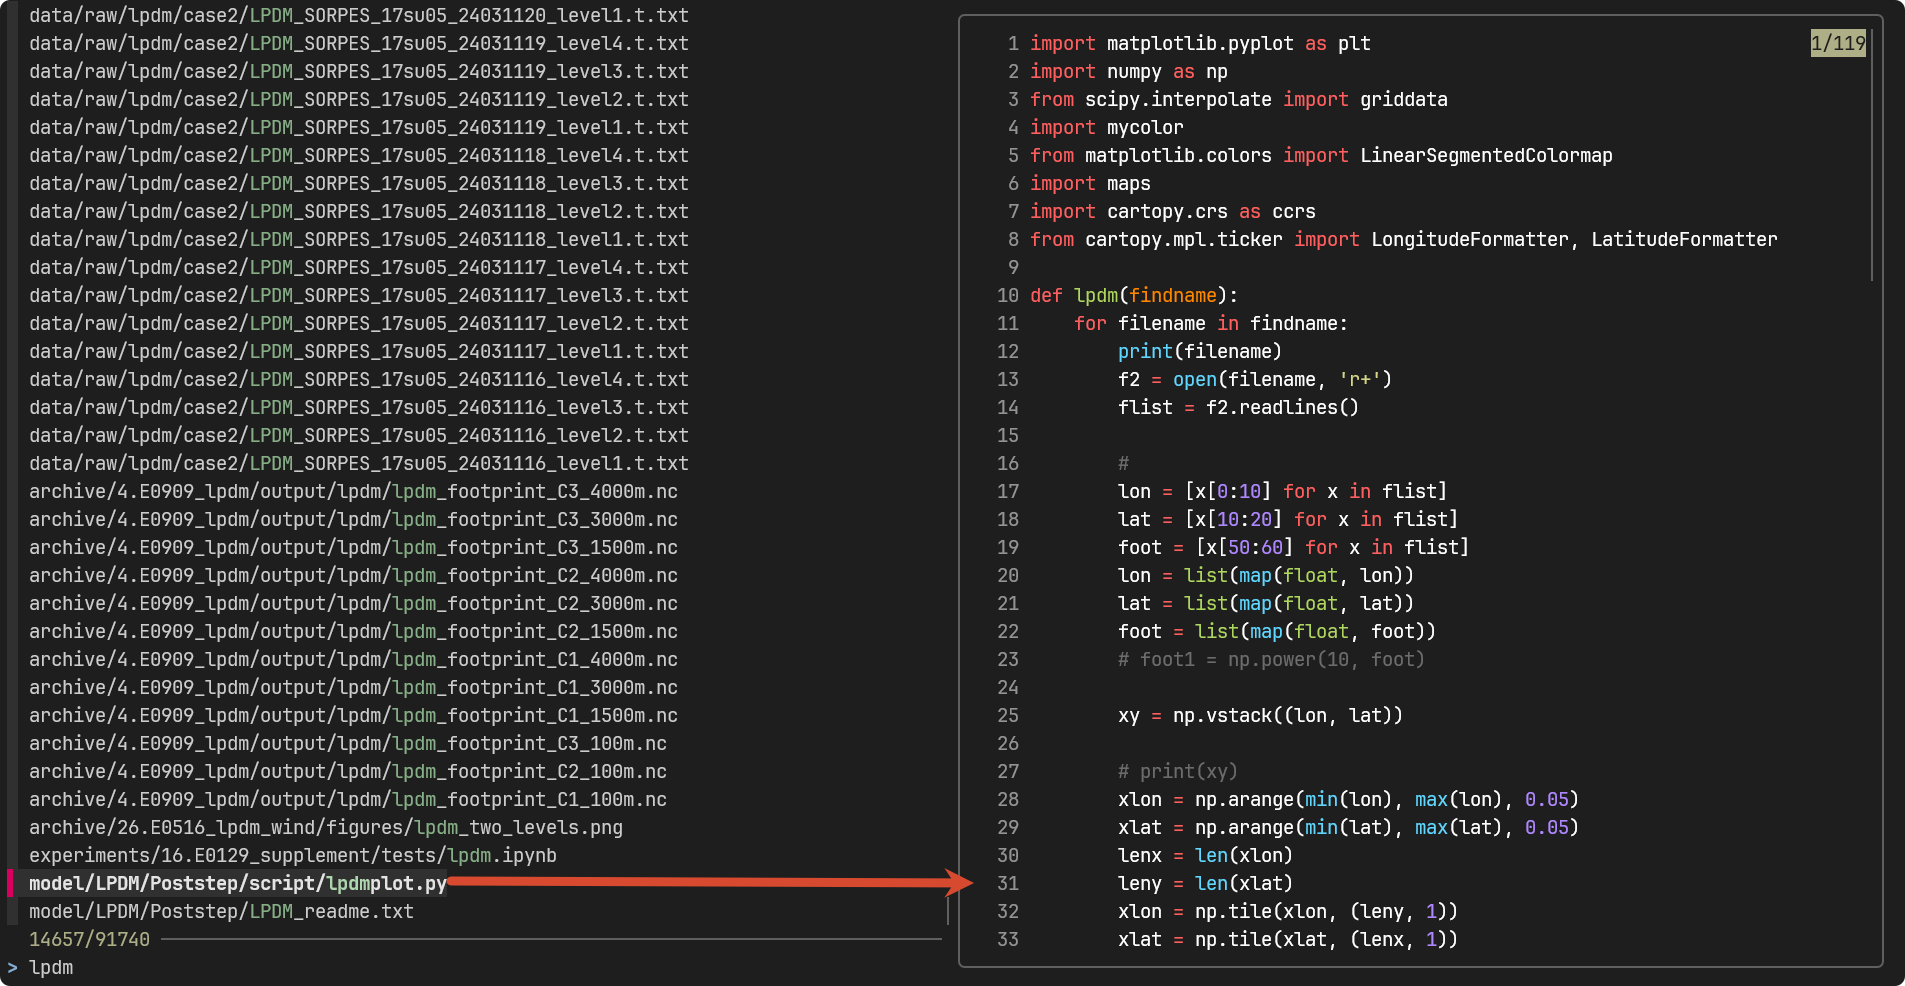Select the 24031120_level1.t.txt result
The width and height of the screenshot is (1905, 986).
coord(359,15)
